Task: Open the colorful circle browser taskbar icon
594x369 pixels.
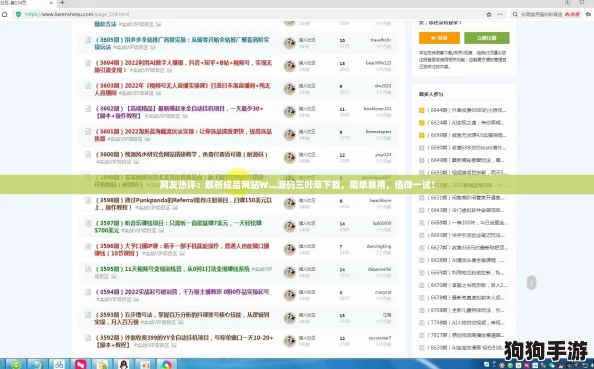Action: coord(167,364)
